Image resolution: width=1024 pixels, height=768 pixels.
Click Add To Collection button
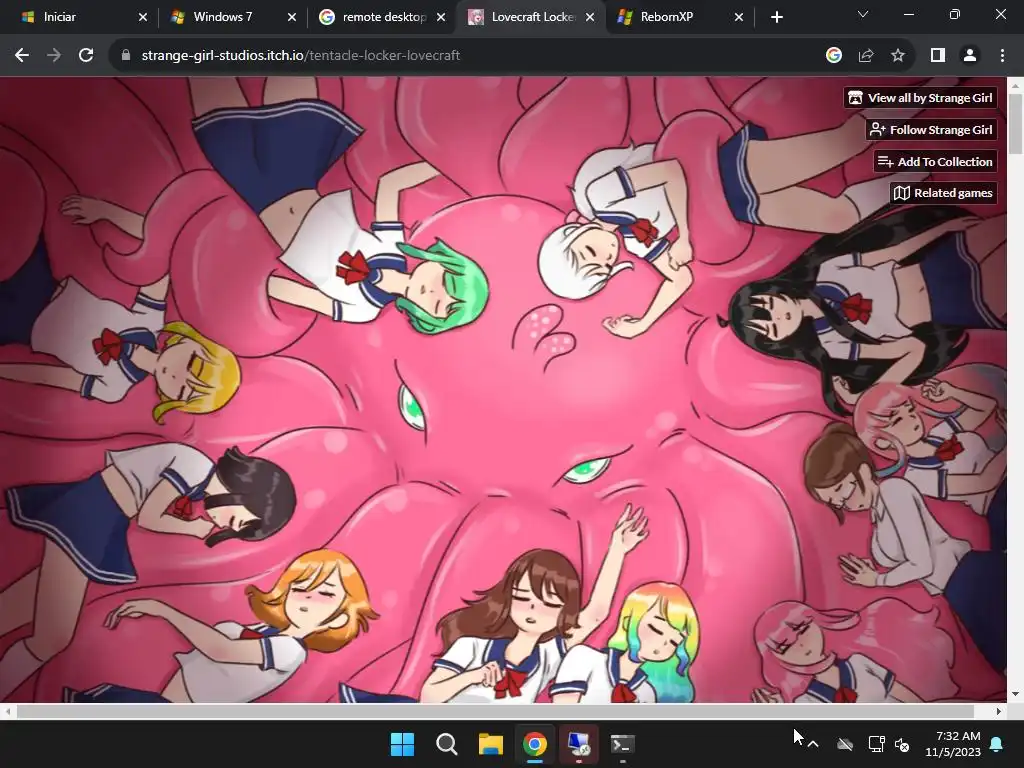click(935, 161)
